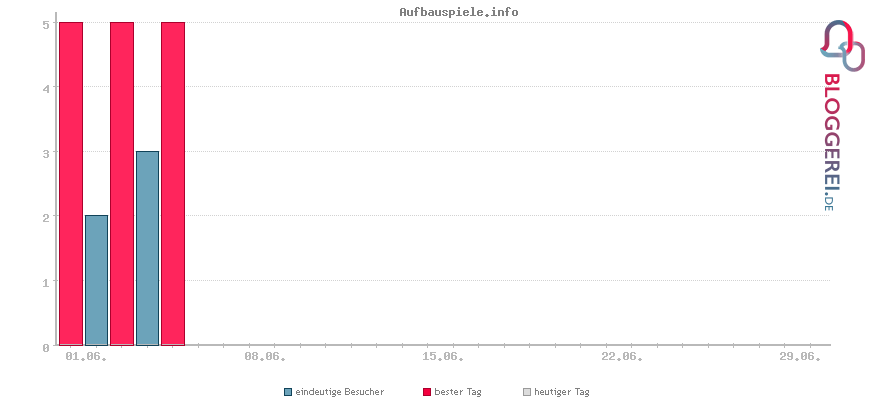Click the Bloggerei.de logo icon
This screenshot has height=400, width=870.
point(842,45)
